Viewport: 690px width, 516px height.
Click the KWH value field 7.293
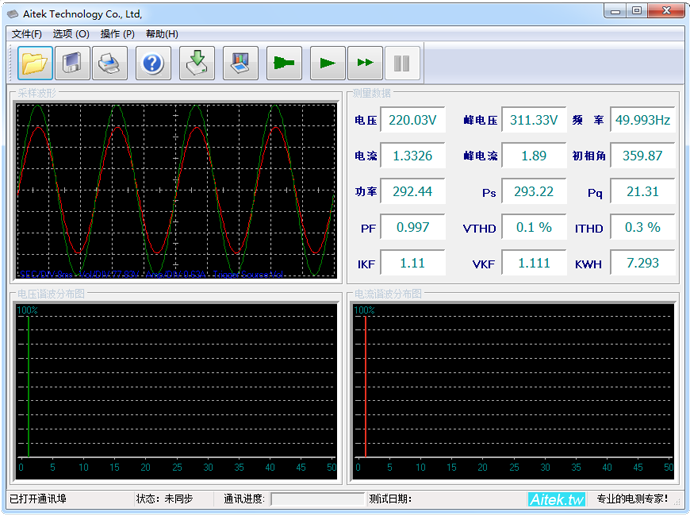pyautogui.click(x=642, y=263)
